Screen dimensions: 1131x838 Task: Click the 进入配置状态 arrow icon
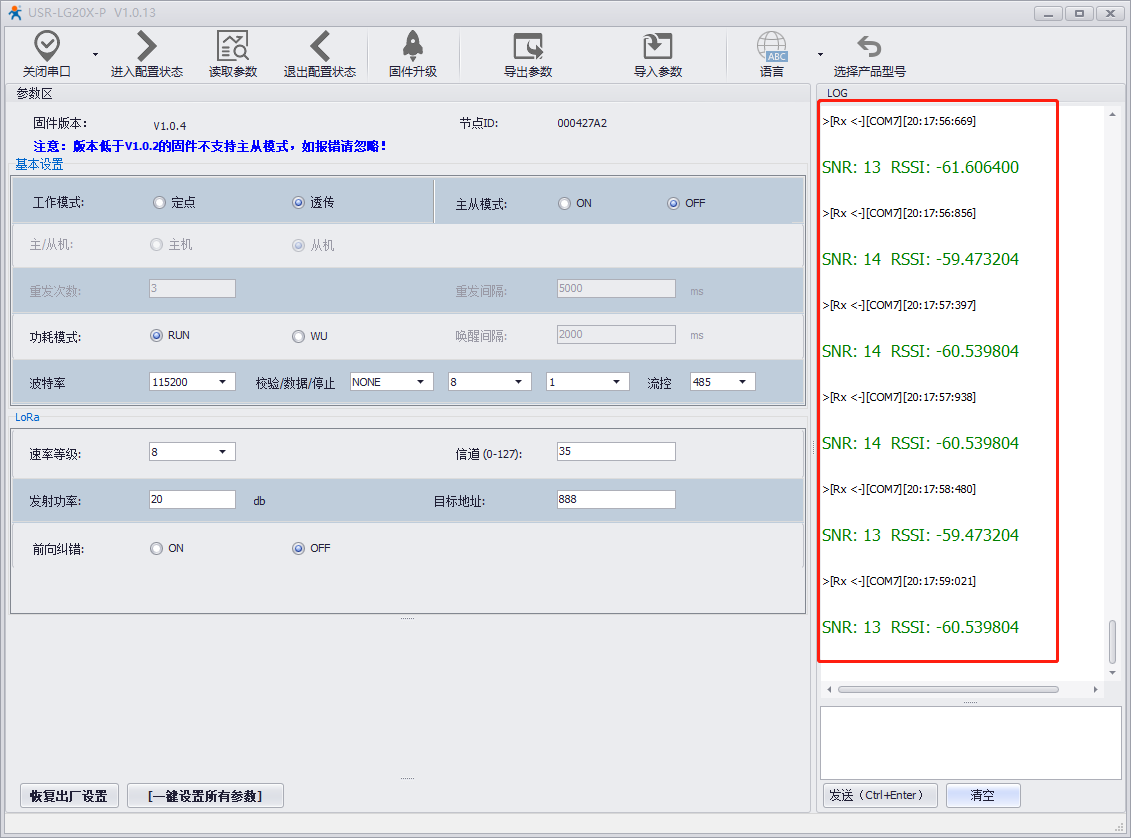(x=147, y=46)
